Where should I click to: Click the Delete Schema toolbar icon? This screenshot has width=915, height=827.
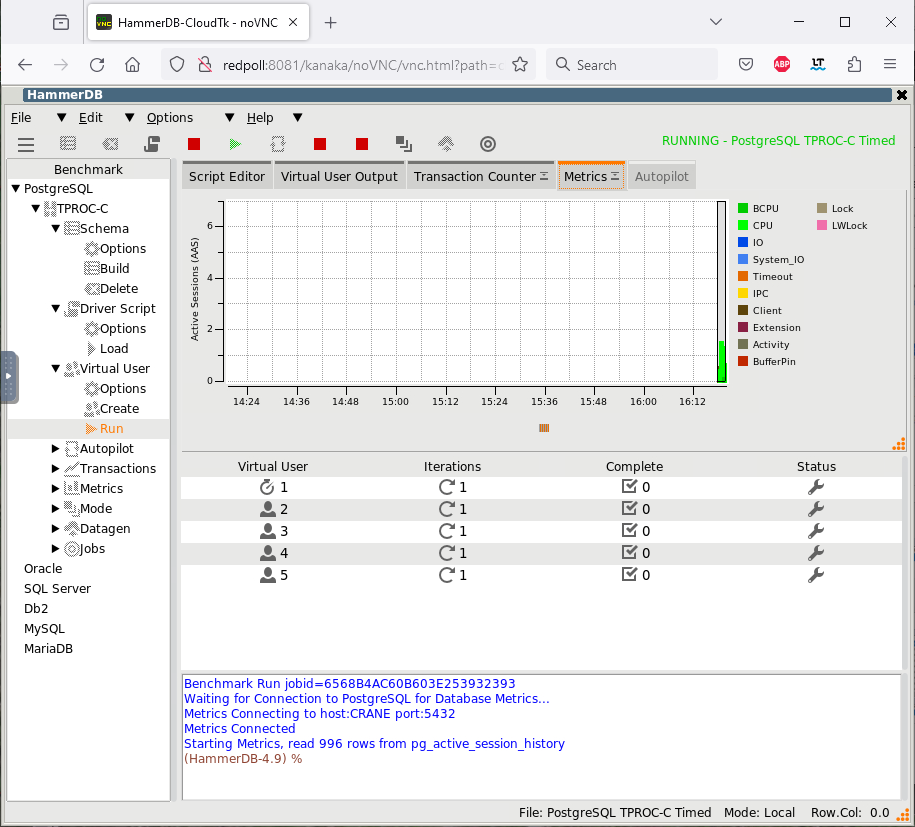point(110,144)
